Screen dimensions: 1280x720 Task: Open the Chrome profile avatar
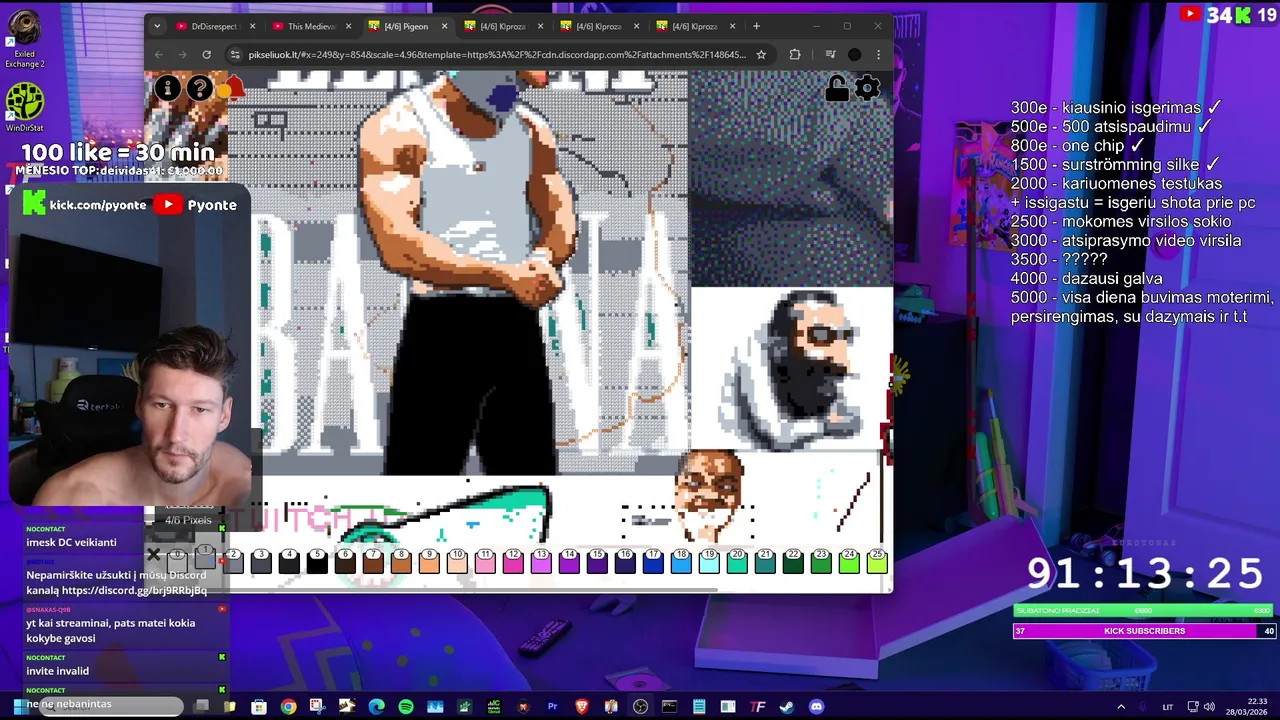point(854,55)
